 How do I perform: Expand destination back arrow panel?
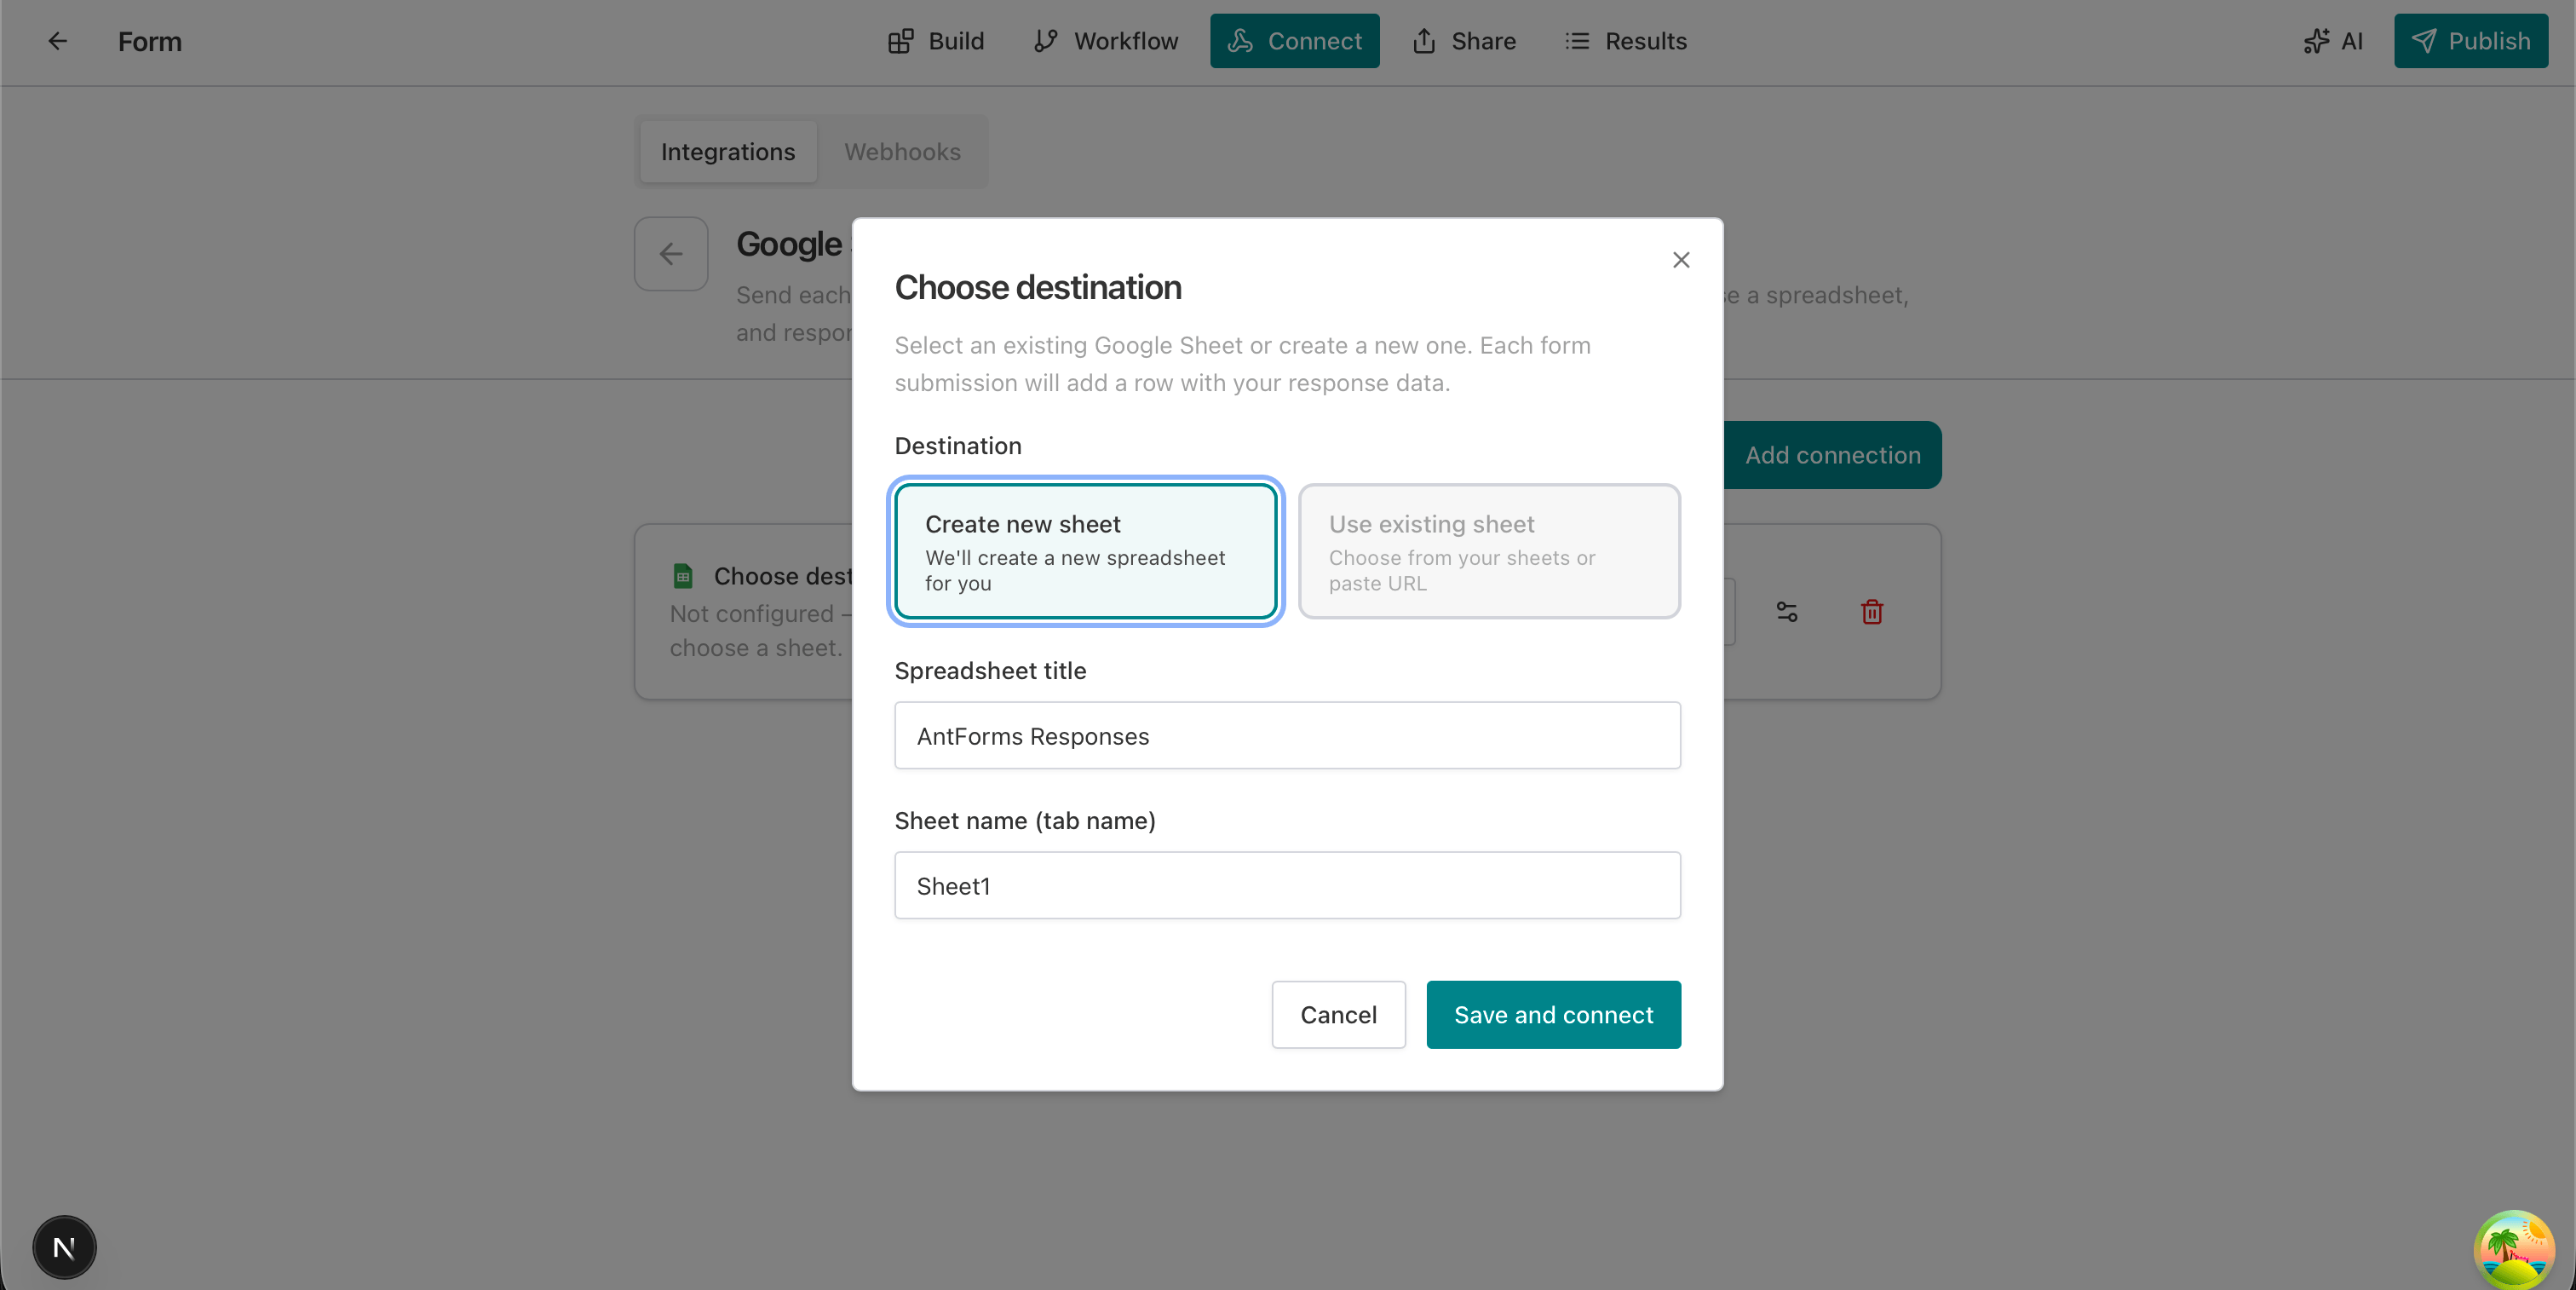click(670, 254)
